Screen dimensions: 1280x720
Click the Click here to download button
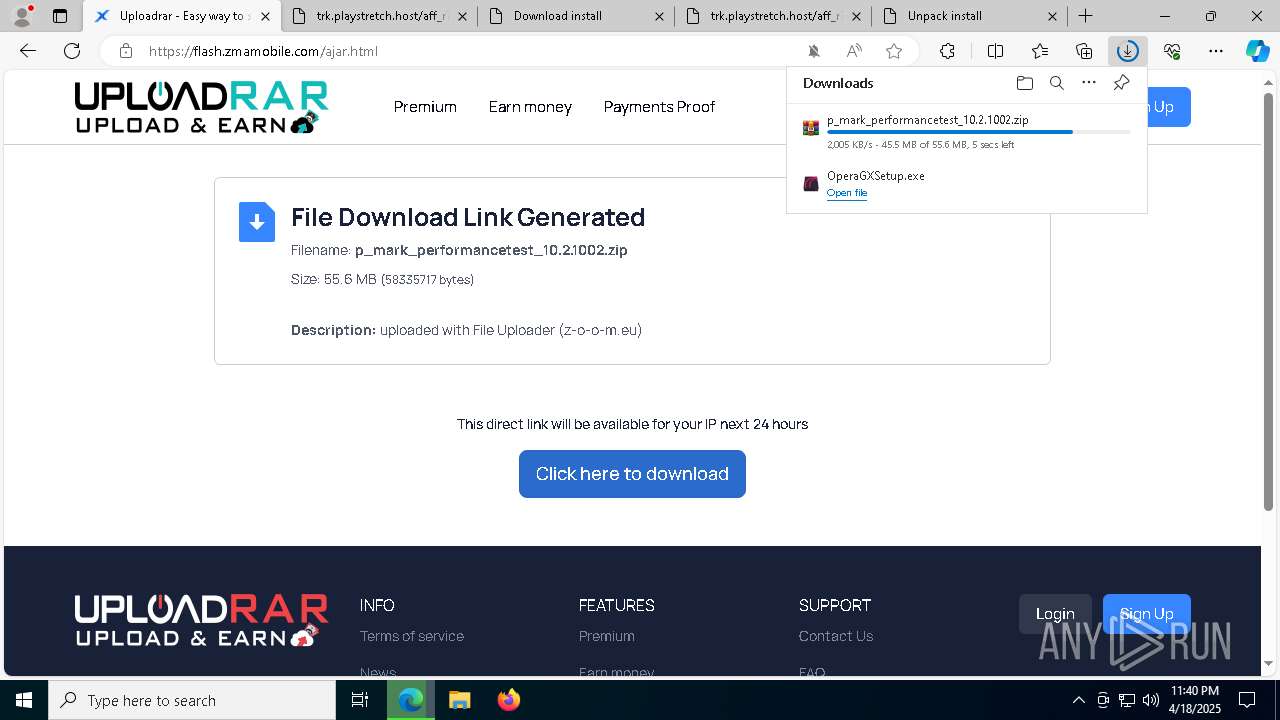632,474
